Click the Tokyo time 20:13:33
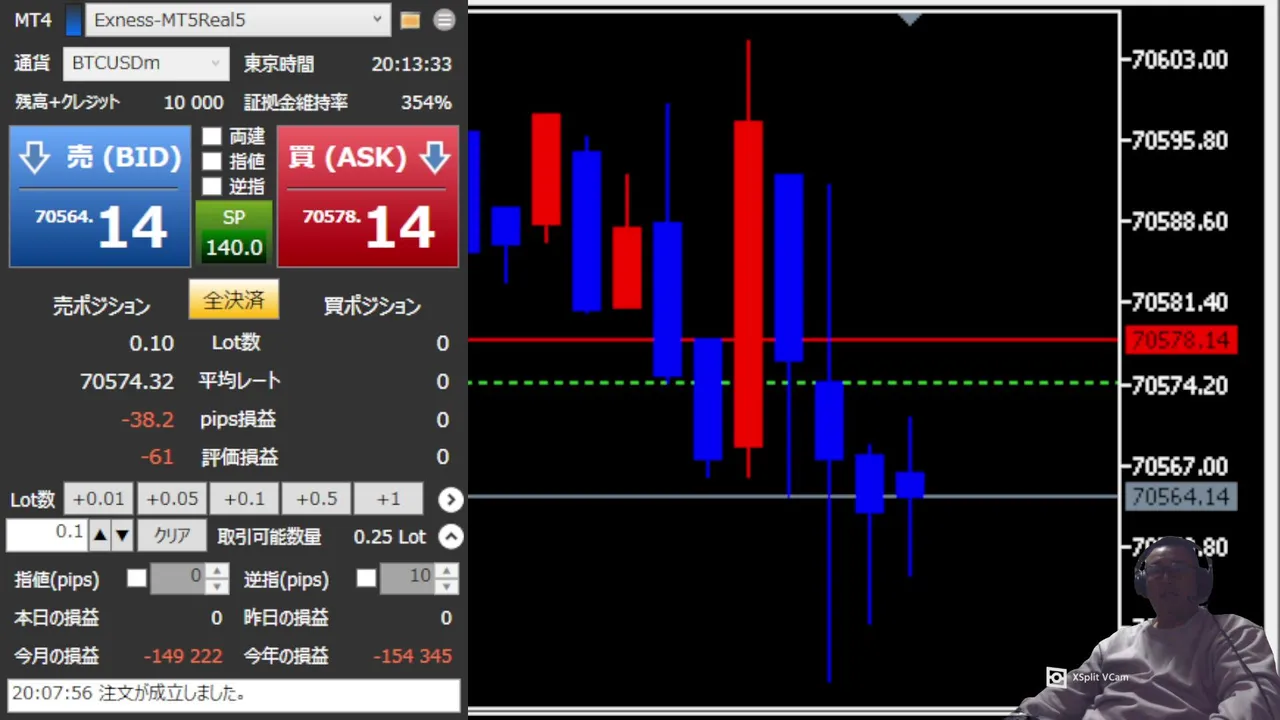Screen dimensions: 1280x720 pos(411,64)
